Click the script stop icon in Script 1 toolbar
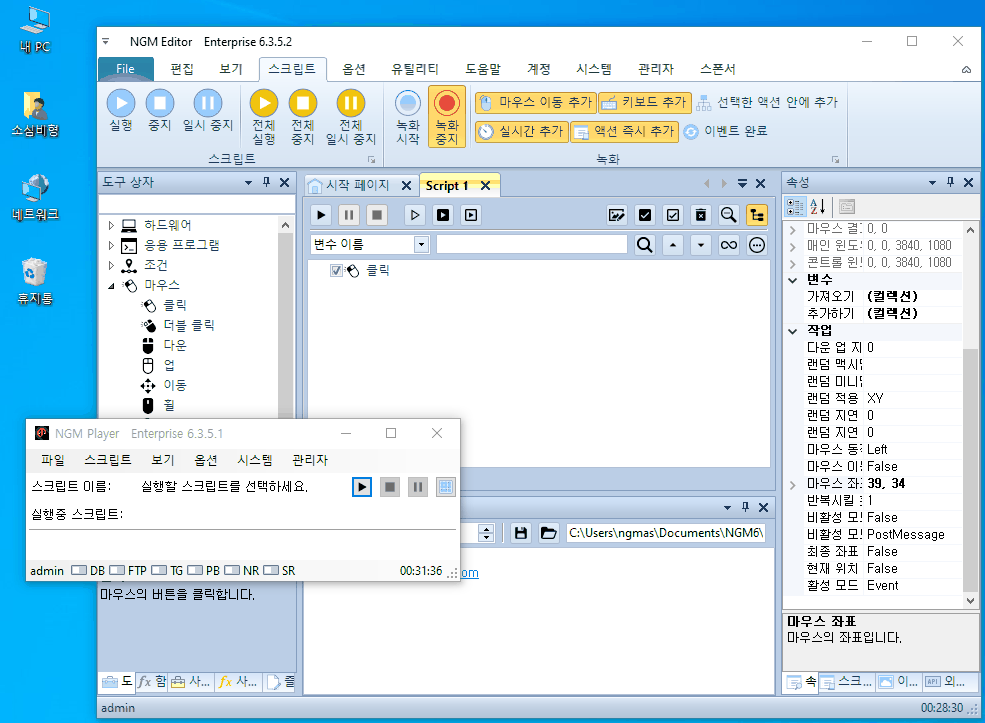 click(377, 215)
